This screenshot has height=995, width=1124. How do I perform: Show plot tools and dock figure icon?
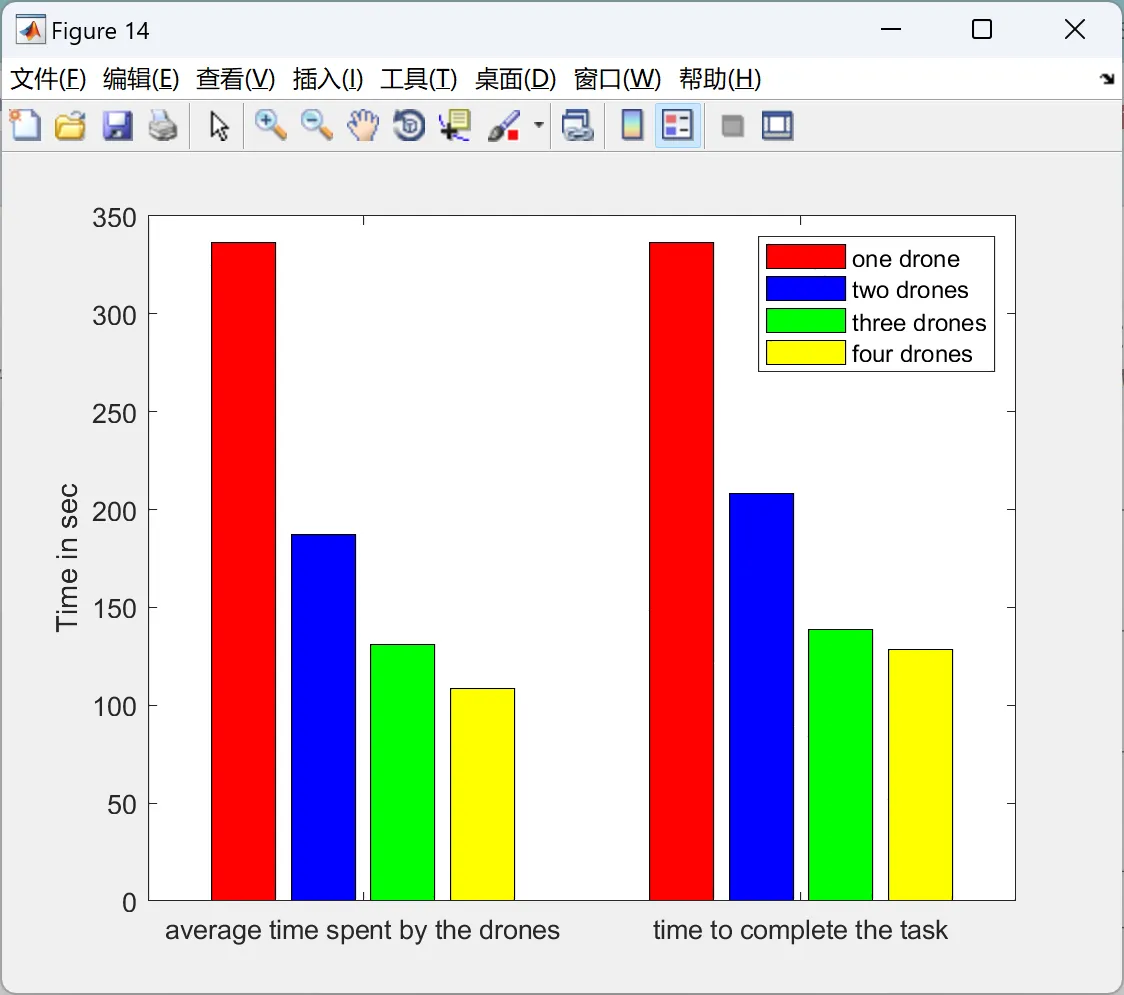tap(777, 125)
